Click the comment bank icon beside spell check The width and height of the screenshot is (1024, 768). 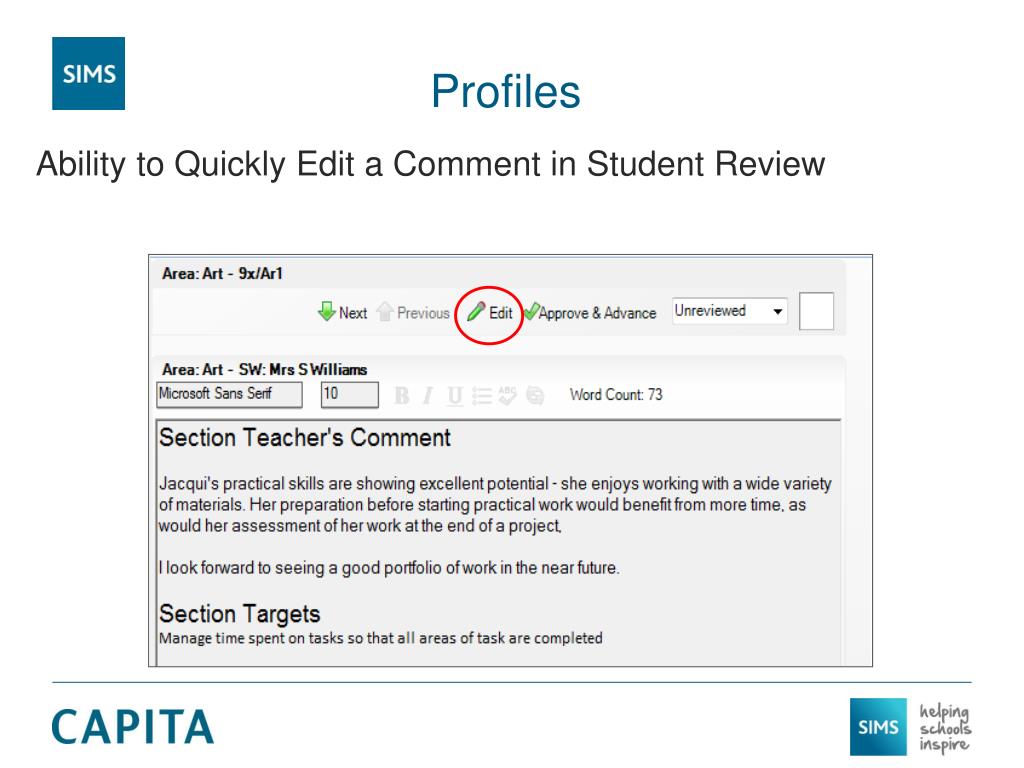click(535, 395)
